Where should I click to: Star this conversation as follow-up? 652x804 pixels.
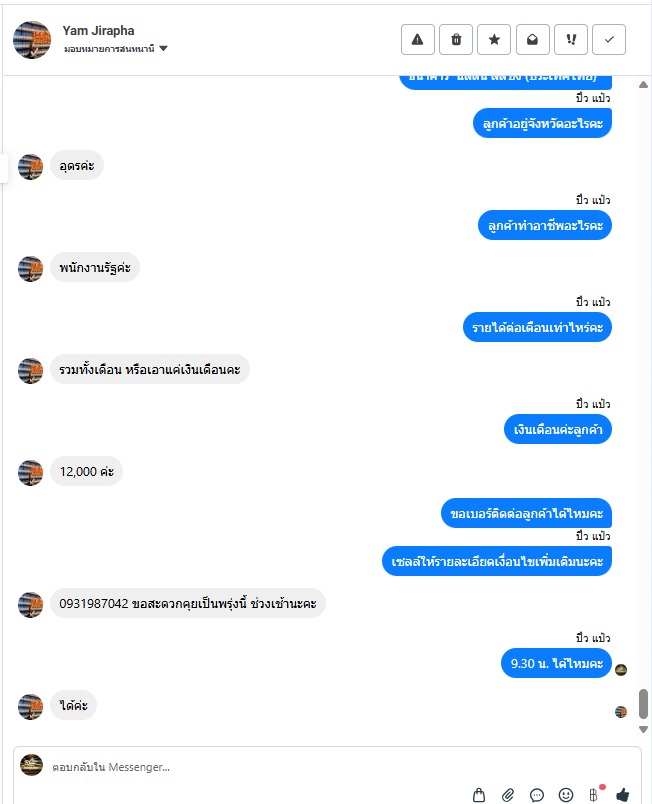pos(494,39)
